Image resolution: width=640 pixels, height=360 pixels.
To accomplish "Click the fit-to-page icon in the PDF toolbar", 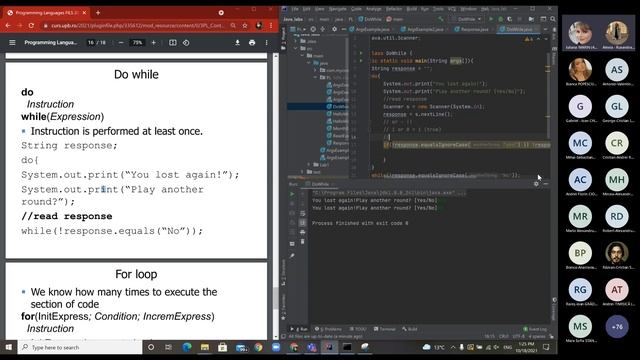I will (x=173, y=42).
